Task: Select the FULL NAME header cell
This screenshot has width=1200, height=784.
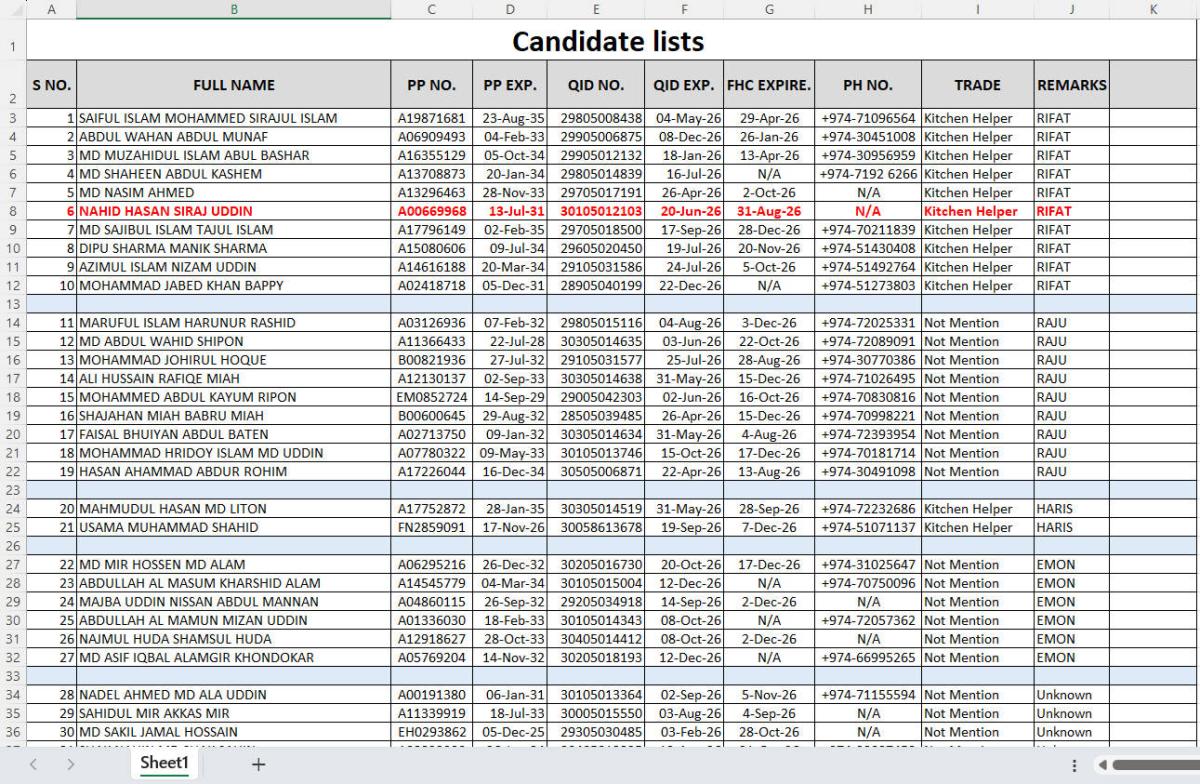Action: (x=233, y=85)
